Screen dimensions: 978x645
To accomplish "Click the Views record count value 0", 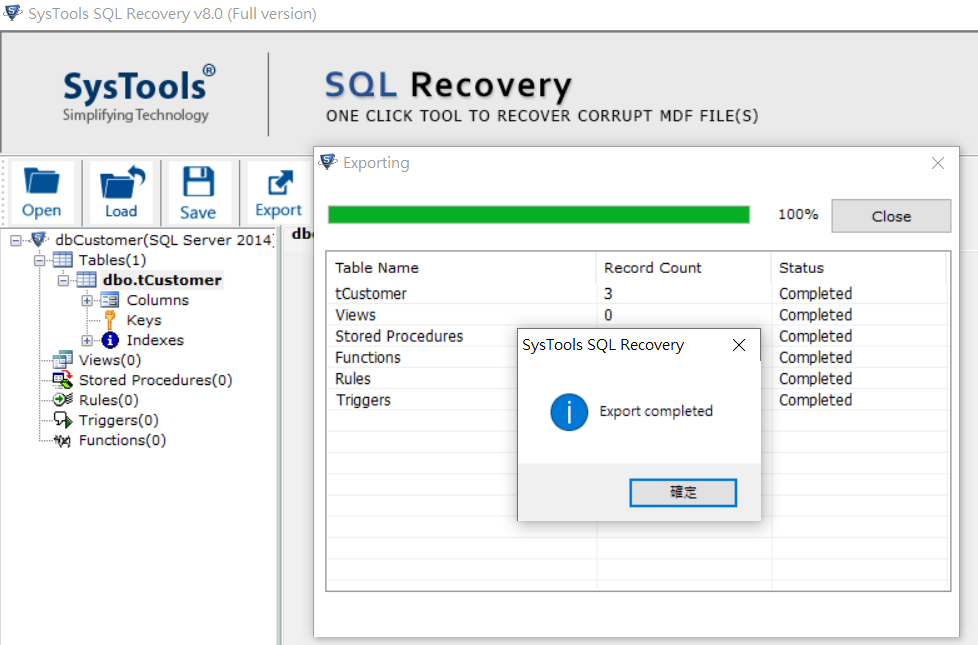I will [x=608, y=314].
